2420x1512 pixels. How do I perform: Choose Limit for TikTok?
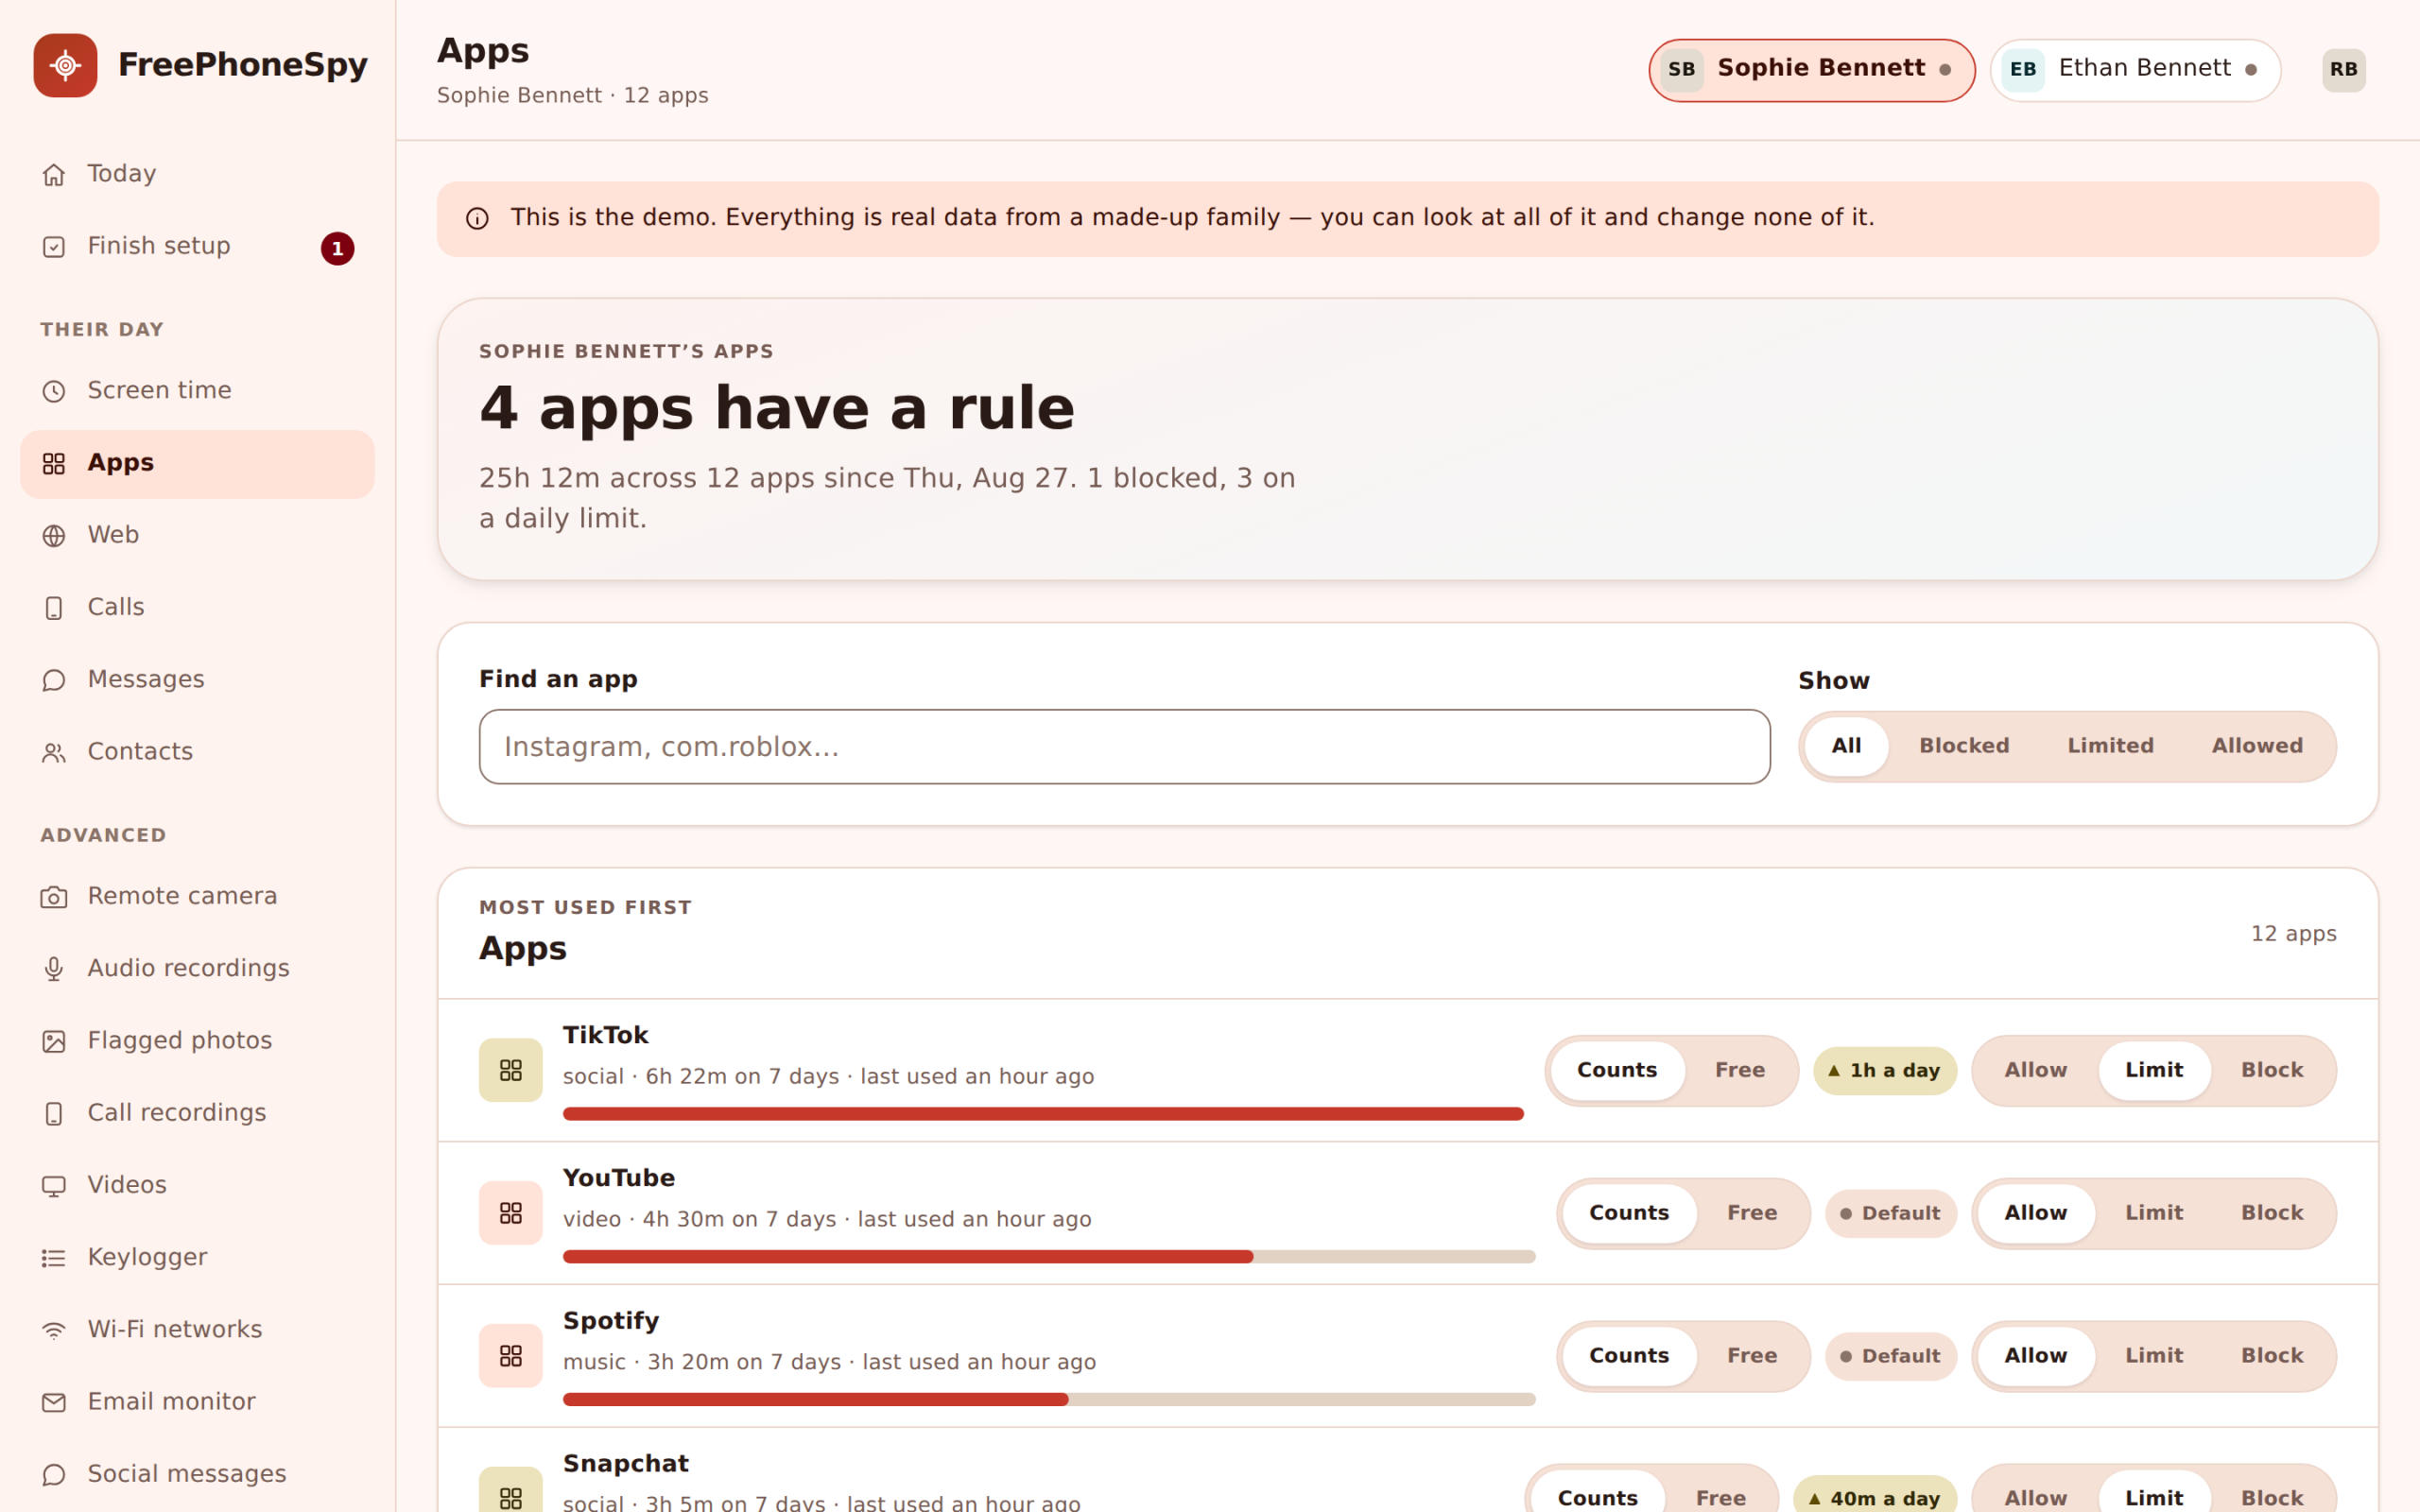(2153, 1070)
